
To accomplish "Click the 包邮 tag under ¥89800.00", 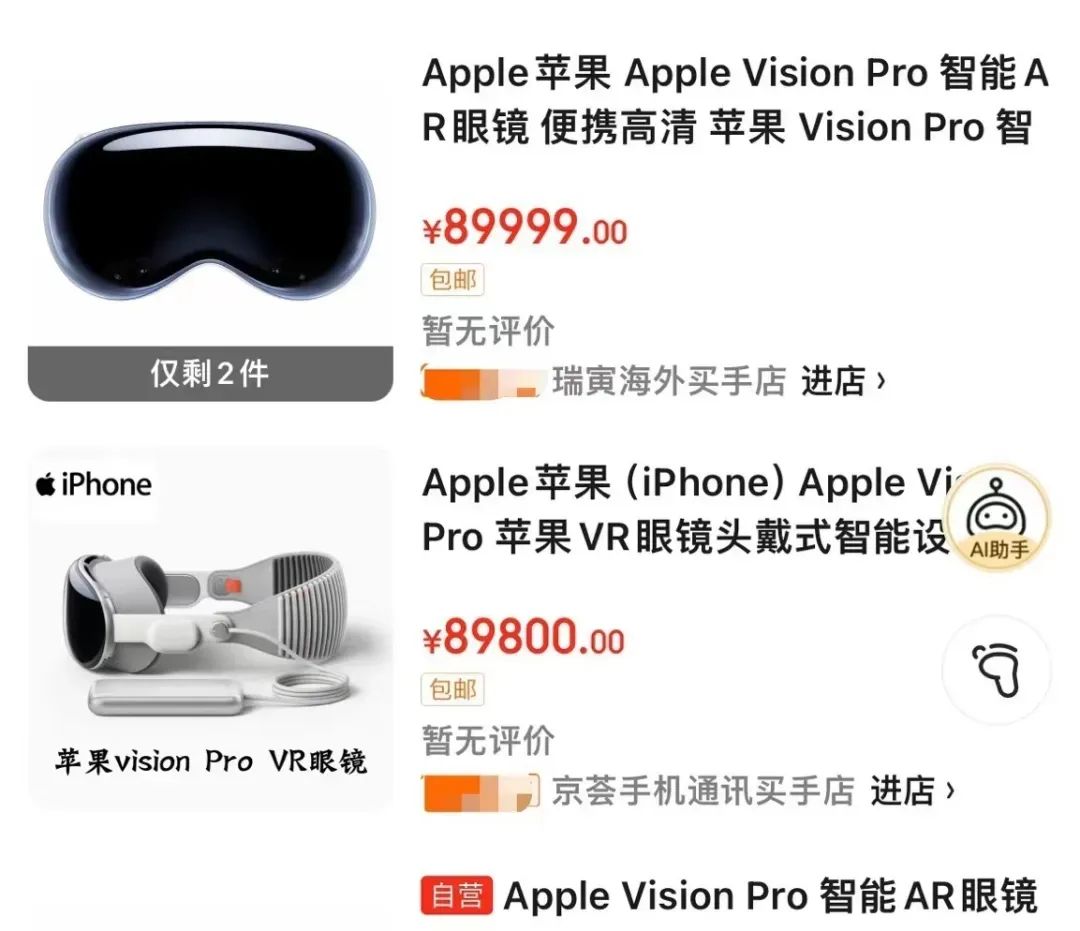I will pos(453,689).
